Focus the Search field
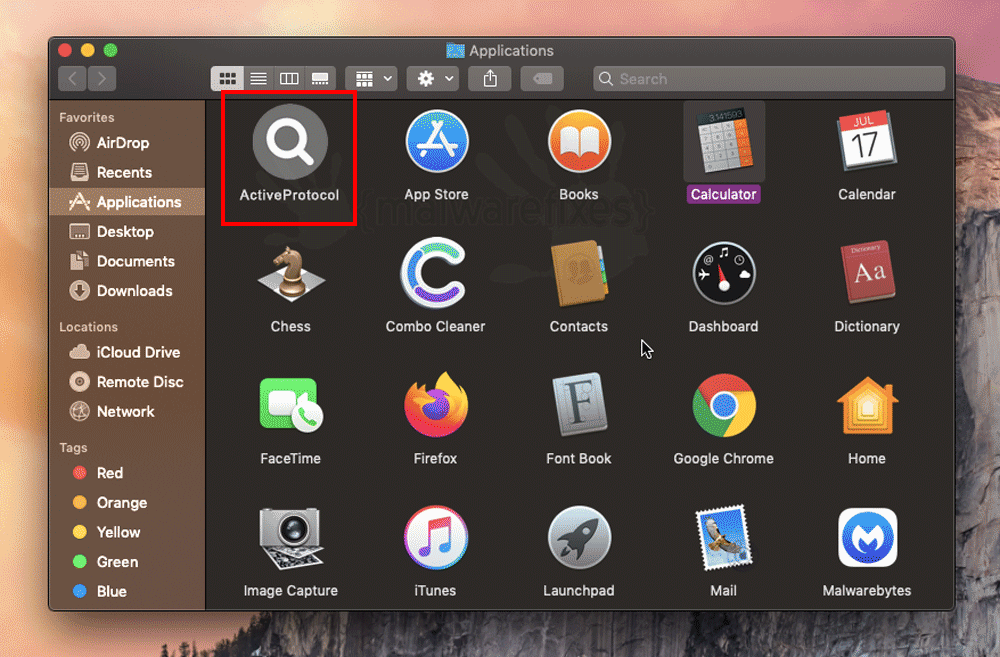The image size is (1000, 657). tap(769, 78)
